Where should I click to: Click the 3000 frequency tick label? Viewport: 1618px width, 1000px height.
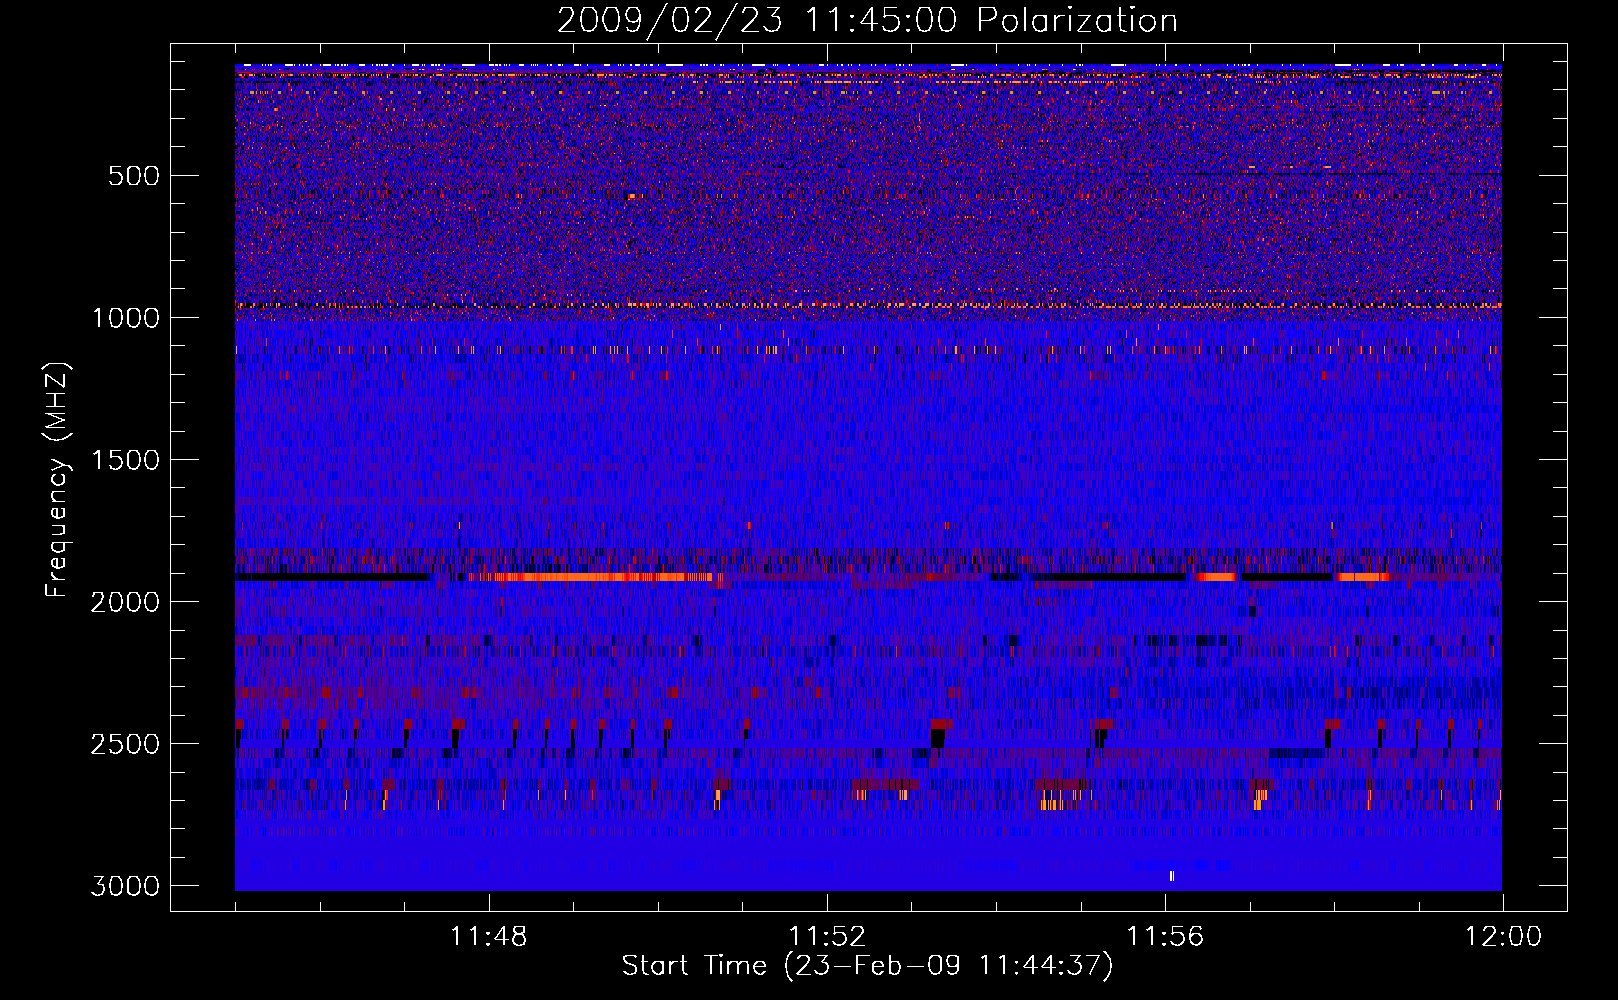tap(125, 886)
